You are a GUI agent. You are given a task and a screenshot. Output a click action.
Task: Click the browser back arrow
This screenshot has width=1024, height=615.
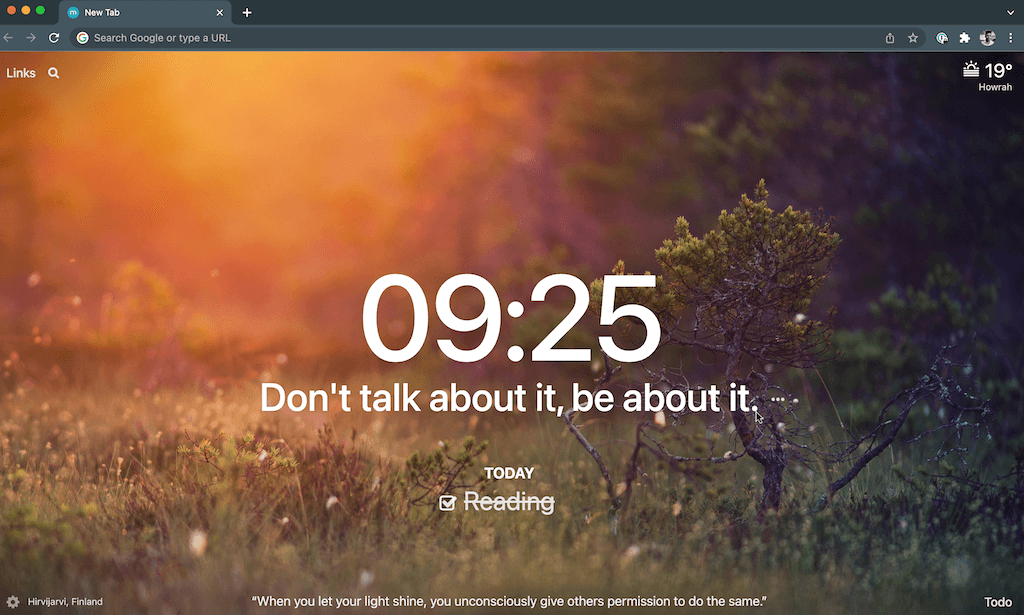[x=8, y=38]
